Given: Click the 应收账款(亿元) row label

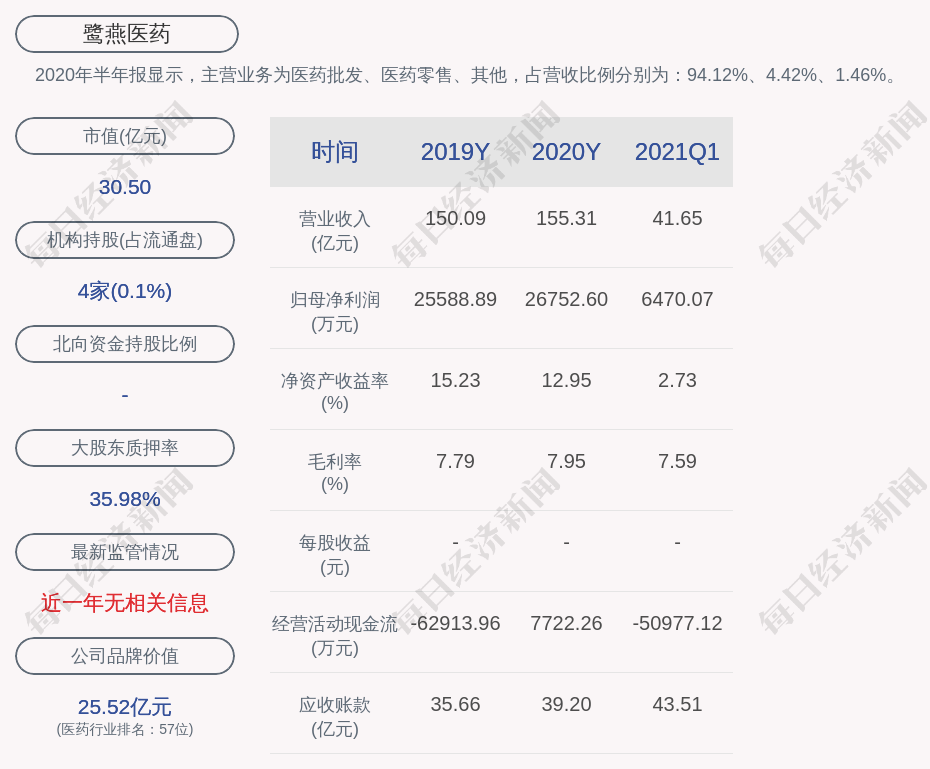Looking at the screenshot, I should click(335, 717).
